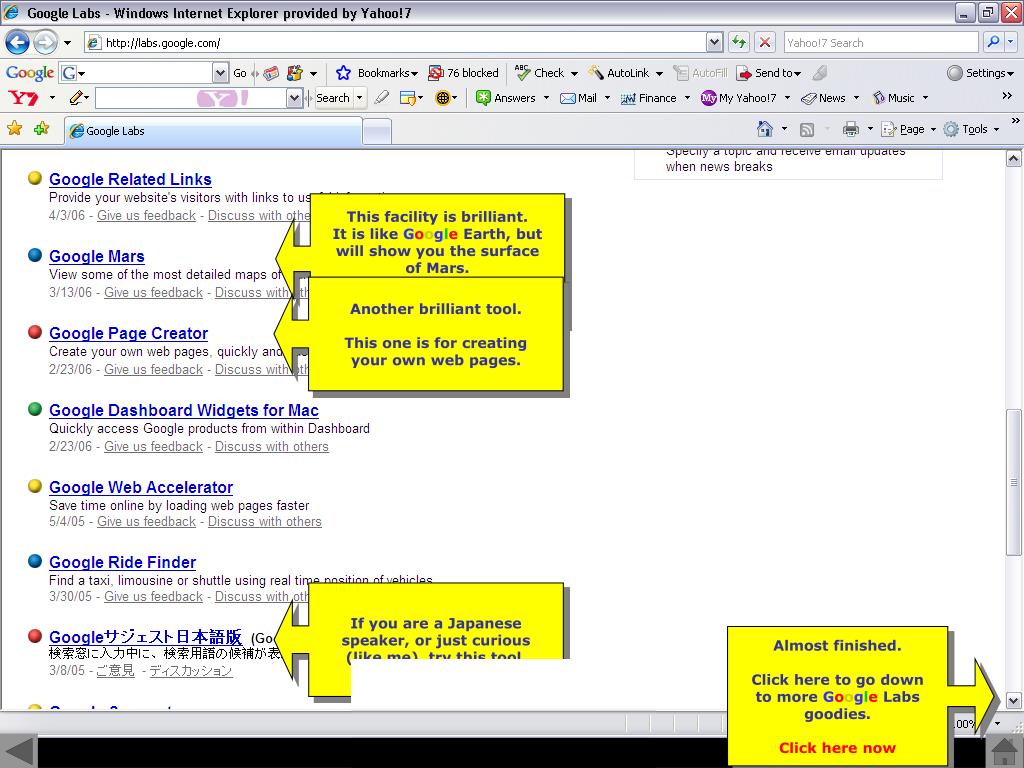Click Discuss with others under Dashboard Widgets
Screen dimensions: 1024x768
(272, 447)
